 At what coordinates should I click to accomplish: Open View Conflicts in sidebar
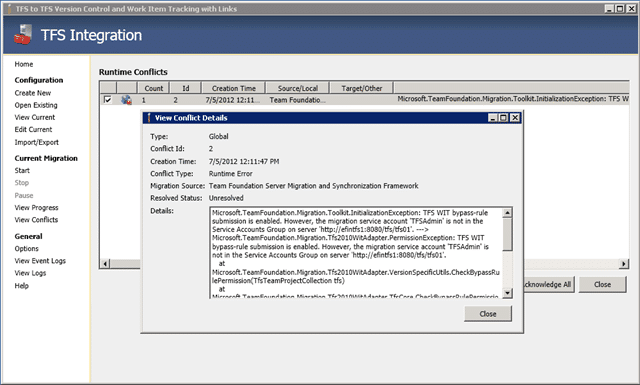coord(36,220)
